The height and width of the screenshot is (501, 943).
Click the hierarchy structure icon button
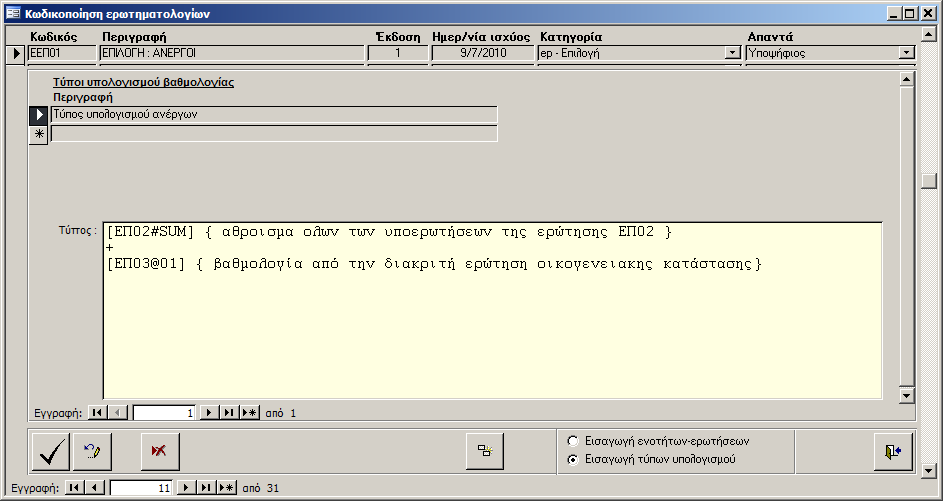point(485,452)
